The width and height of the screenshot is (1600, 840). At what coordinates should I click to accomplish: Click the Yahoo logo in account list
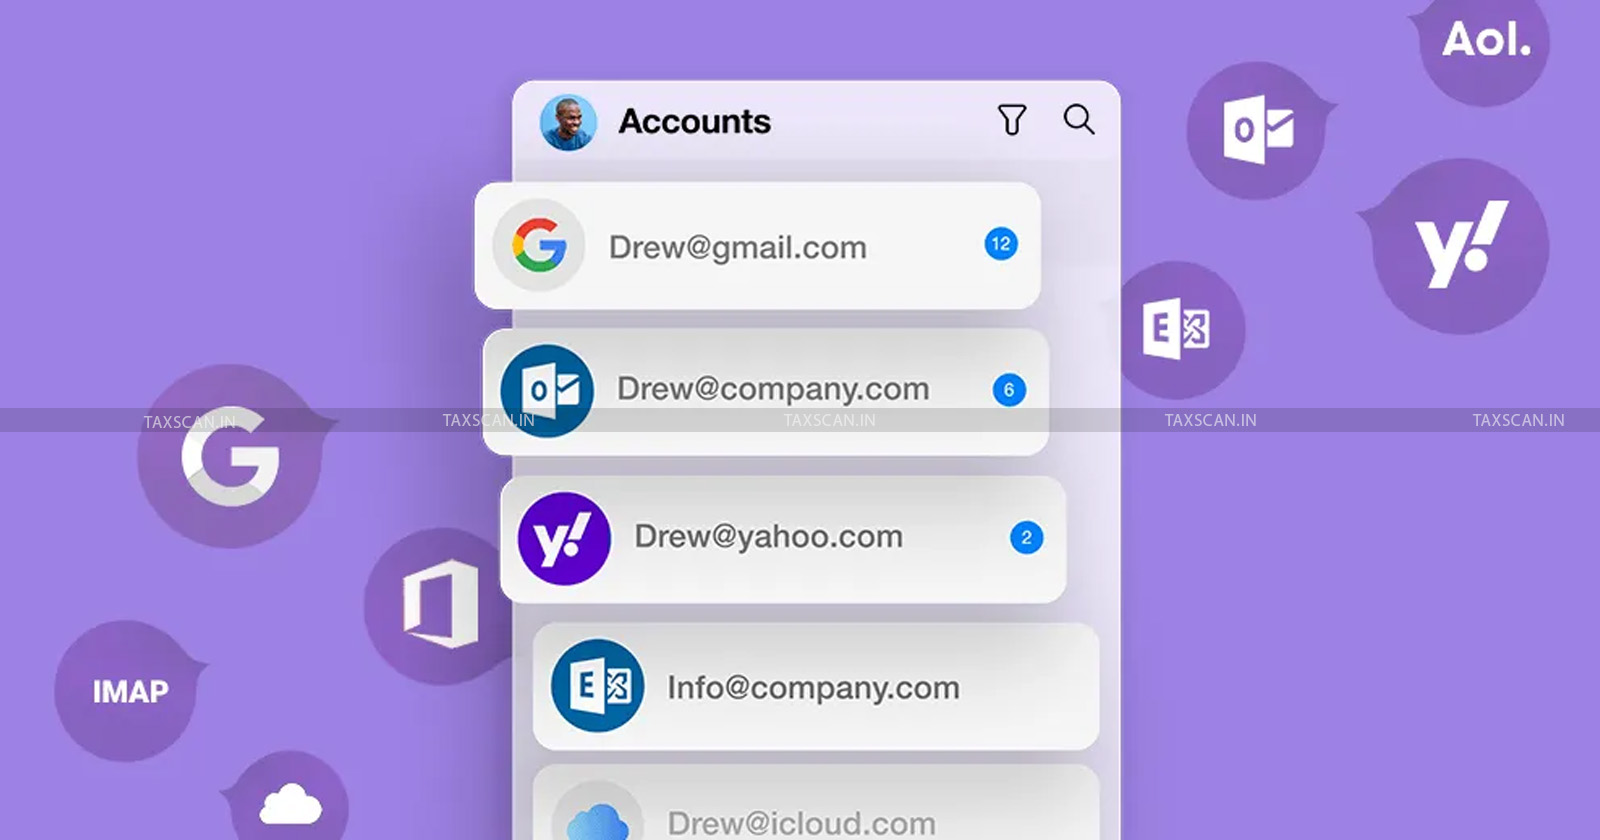564,539
